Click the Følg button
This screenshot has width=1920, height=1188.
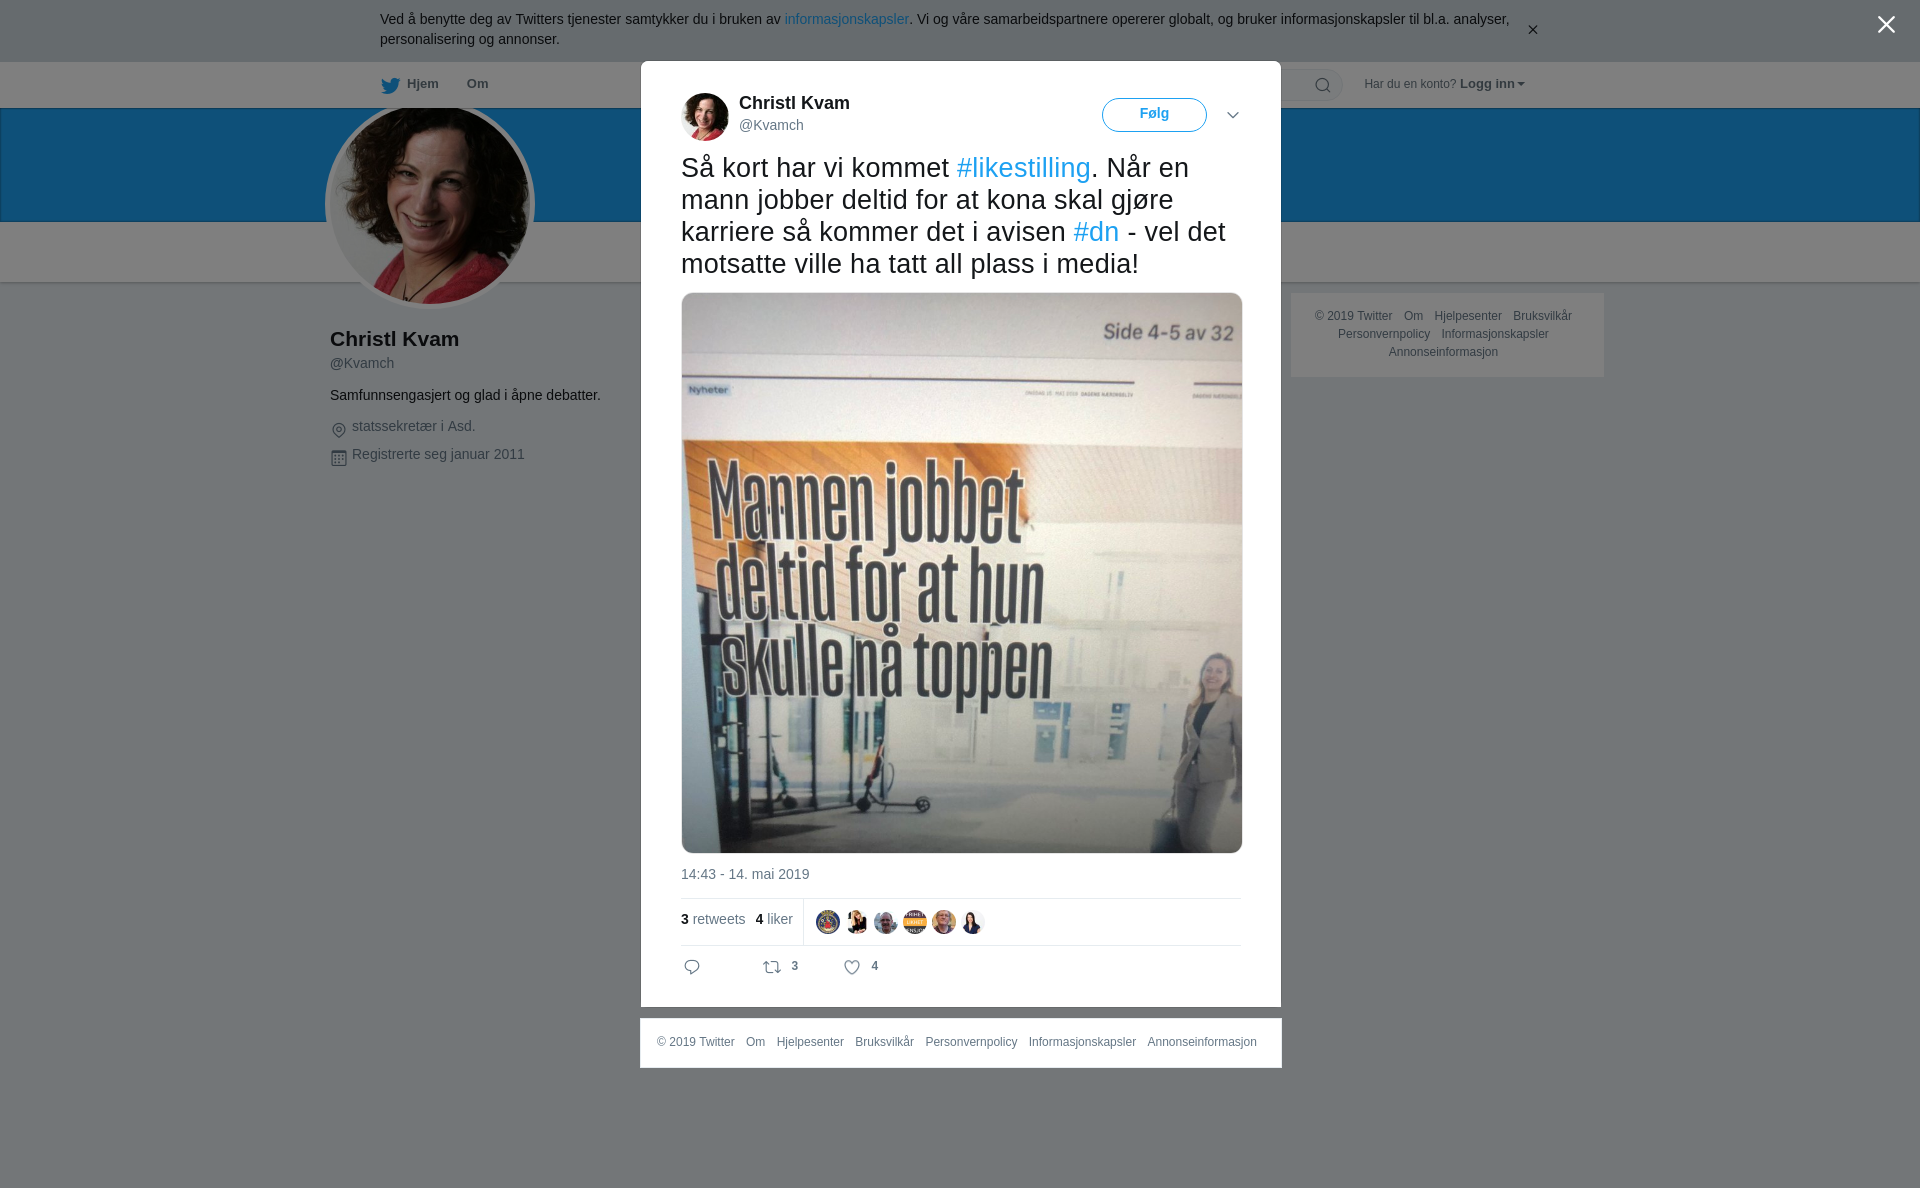coord(1154,115)
